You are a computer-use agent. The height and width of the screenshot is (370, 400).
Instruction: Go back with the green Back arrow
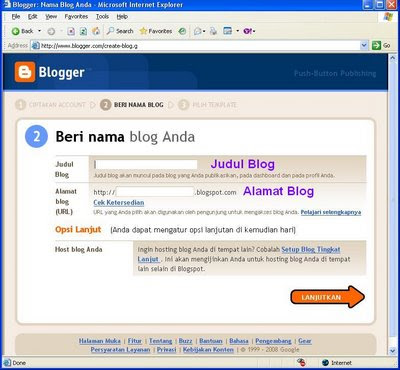(x=22, y=31)
